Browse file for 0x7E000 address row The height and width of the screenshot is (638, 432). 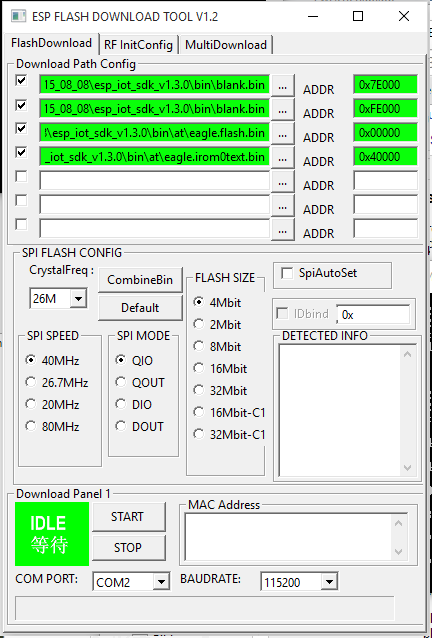(x=283, y=86)
